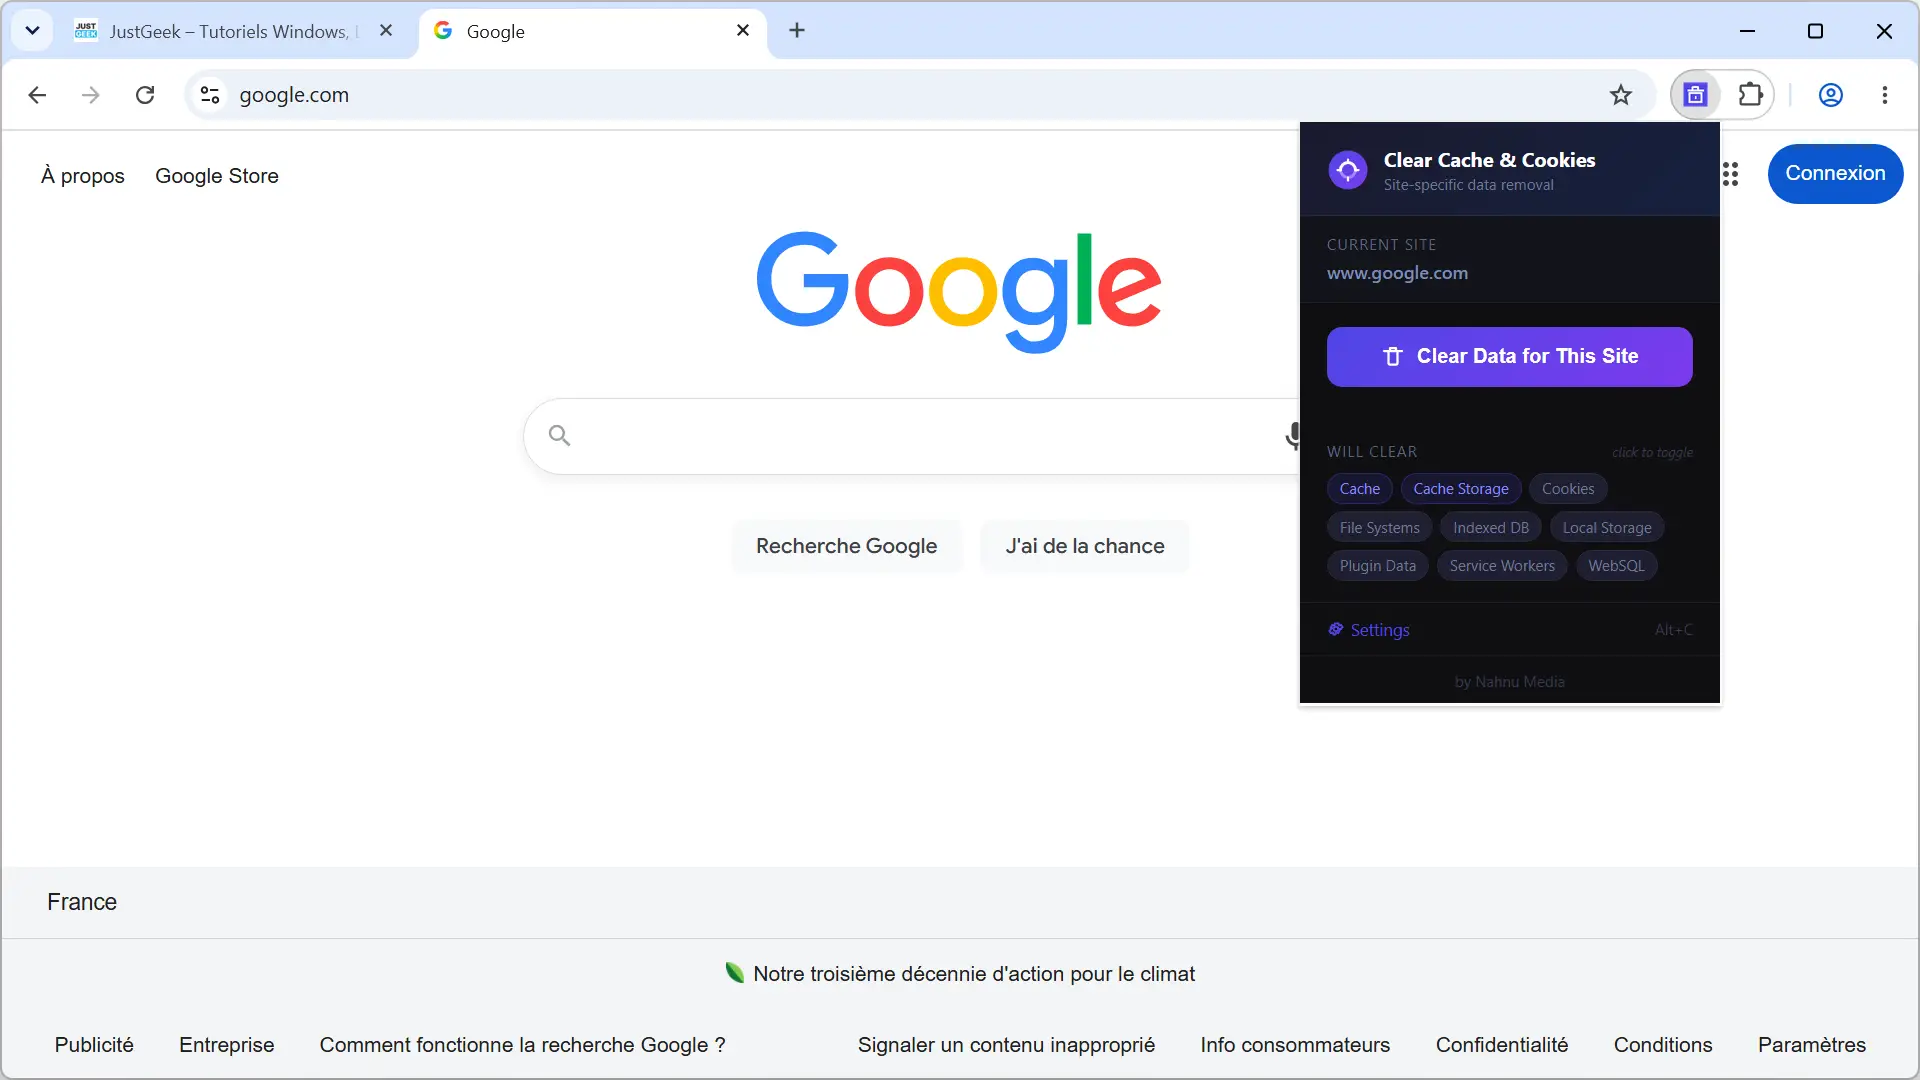Open the Confidentialité footer link
The image size is (1920, 1080).
[1502, 1045]
